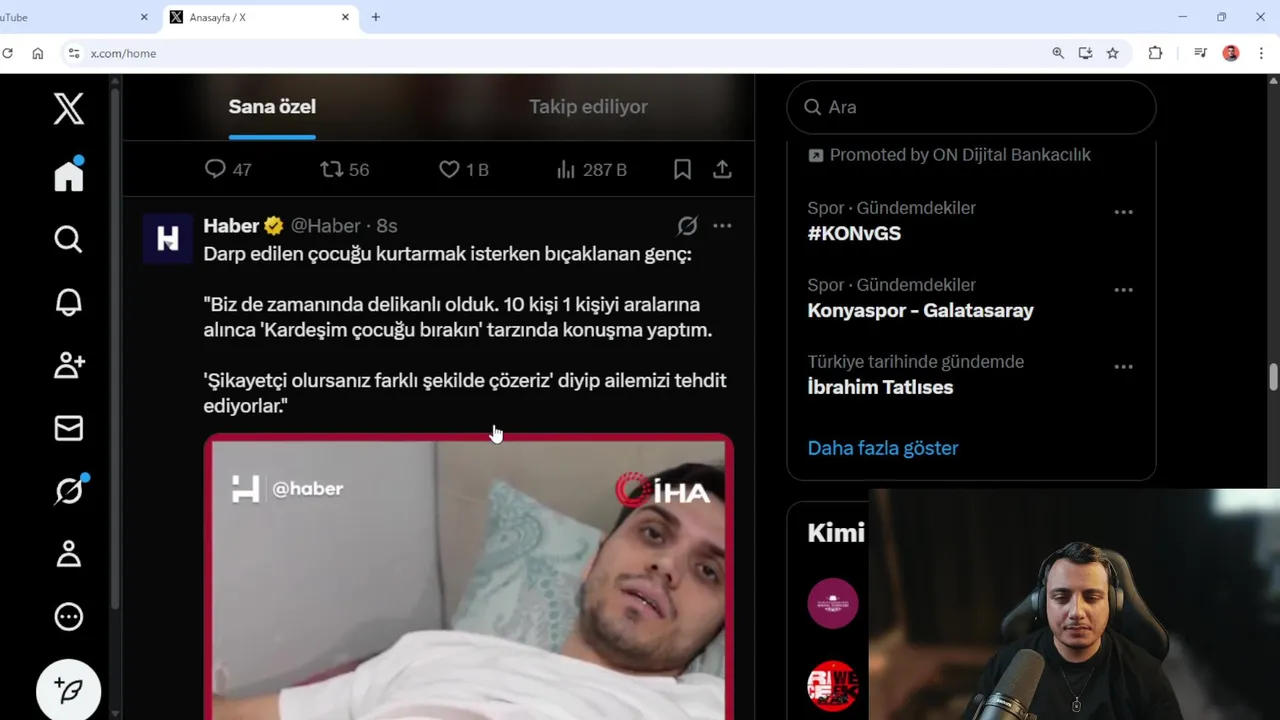Open options for Konyaspor - Galatasaray trend
Image resolution: width=1280 pixels, height=720 pixels.
pos(1123,290)
